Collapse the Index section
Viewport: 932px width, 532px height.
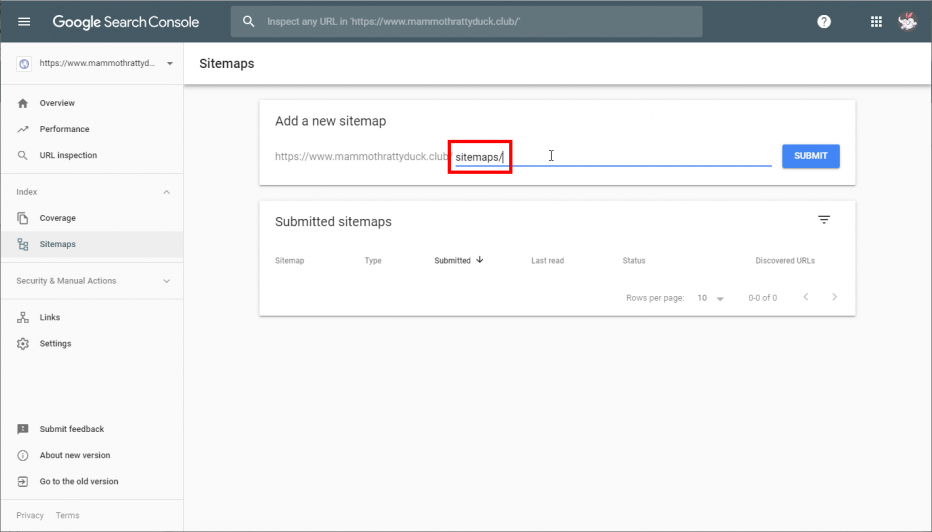pos(166,192)
